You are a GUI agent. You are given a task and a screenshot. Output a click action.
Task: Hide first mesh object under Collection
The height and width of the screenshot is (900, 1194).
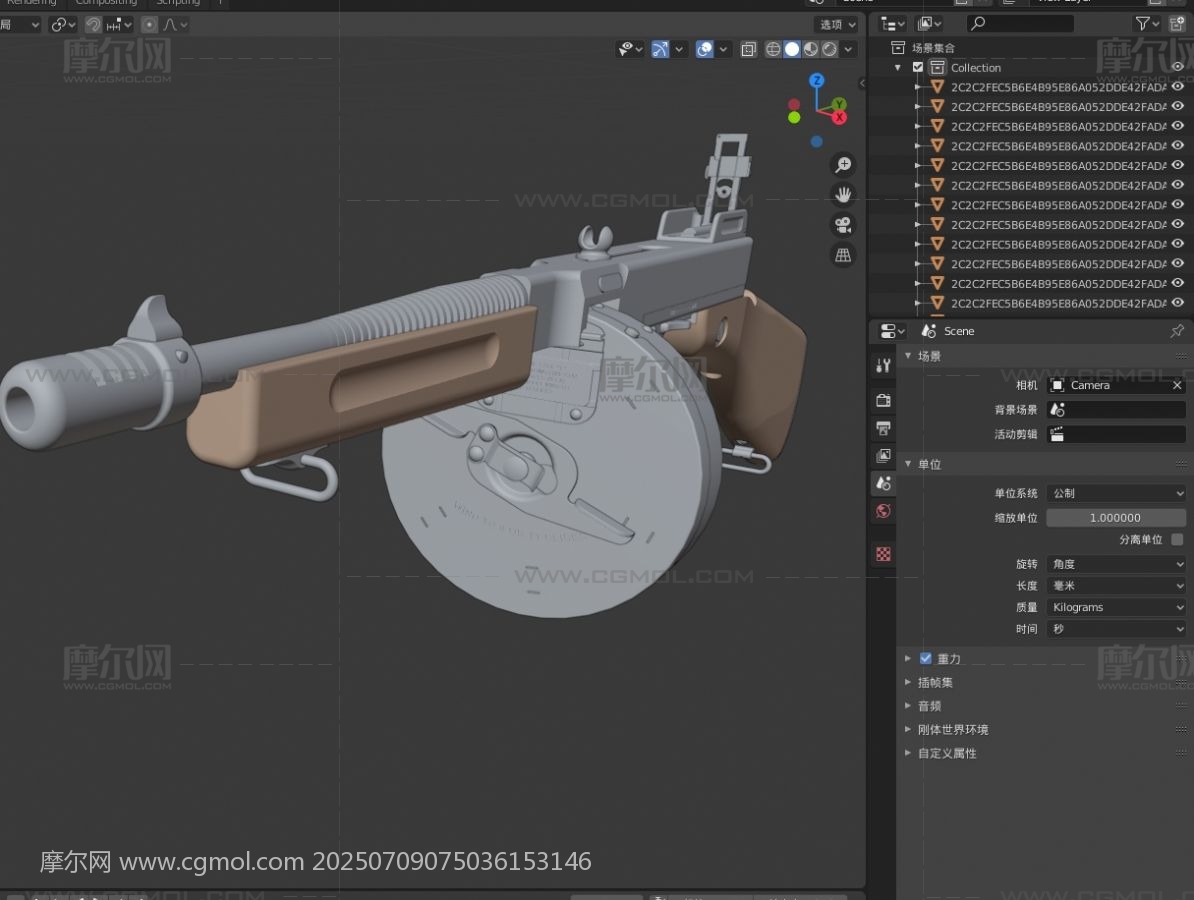click(1178, 87)
